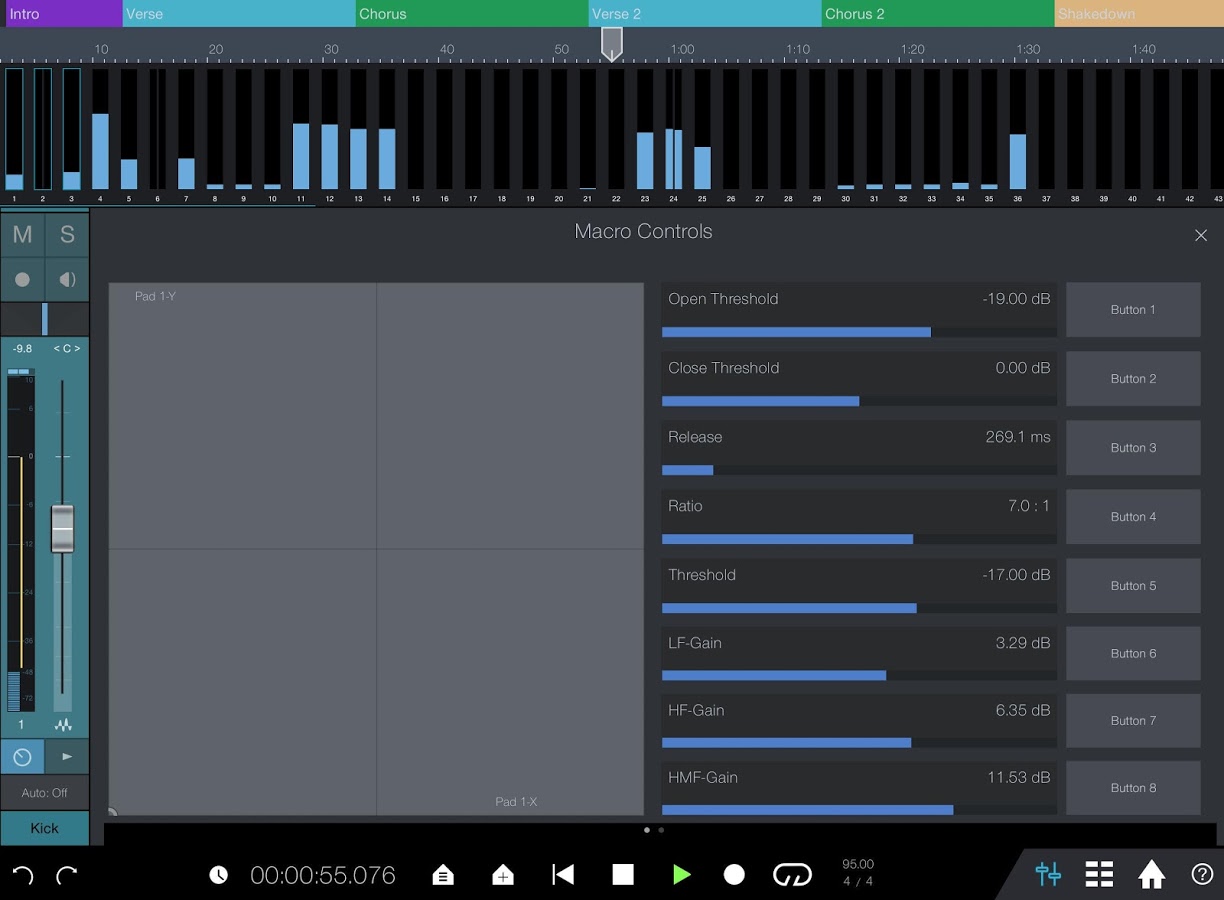Record-arm the Kick channel

[x=22, y=279]
